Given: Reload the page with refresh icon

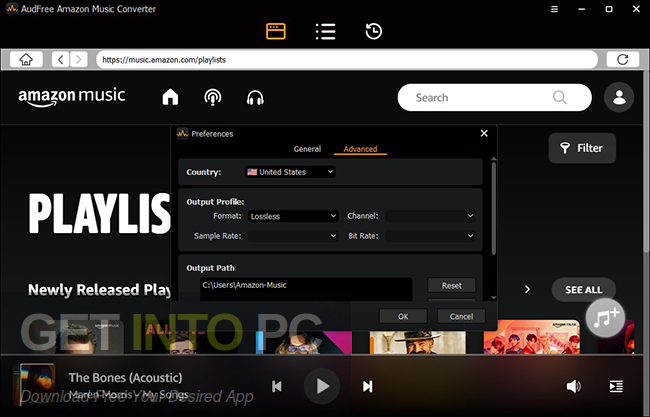Looking at the screenshot, I should [x=623, y=59].
